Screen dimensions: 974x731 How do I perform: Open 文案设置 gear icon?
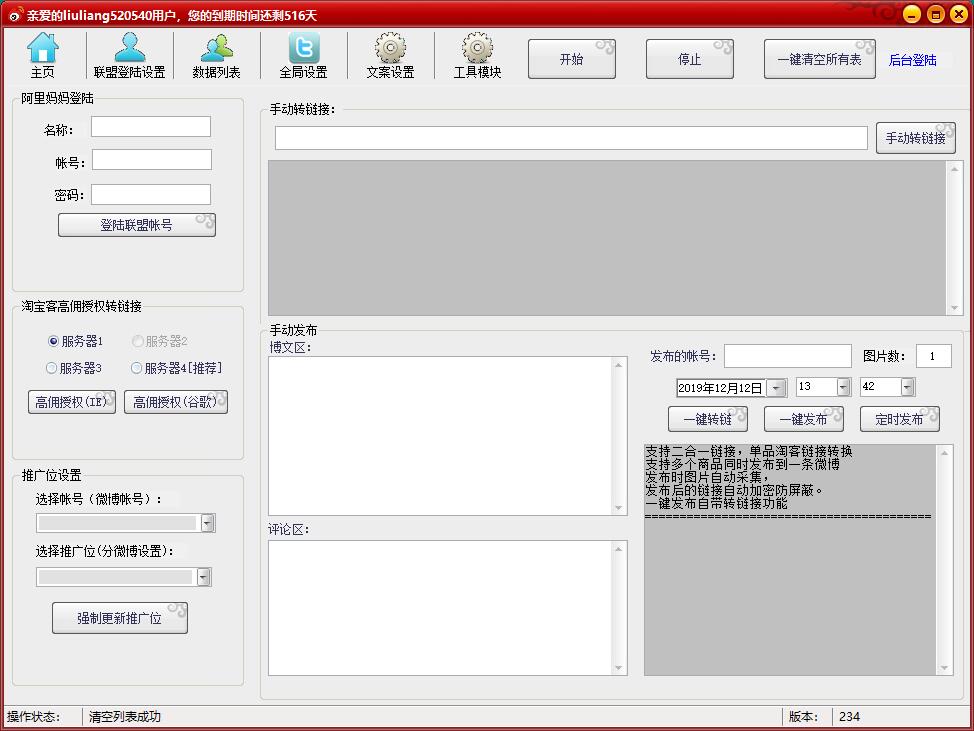point(390,55)
